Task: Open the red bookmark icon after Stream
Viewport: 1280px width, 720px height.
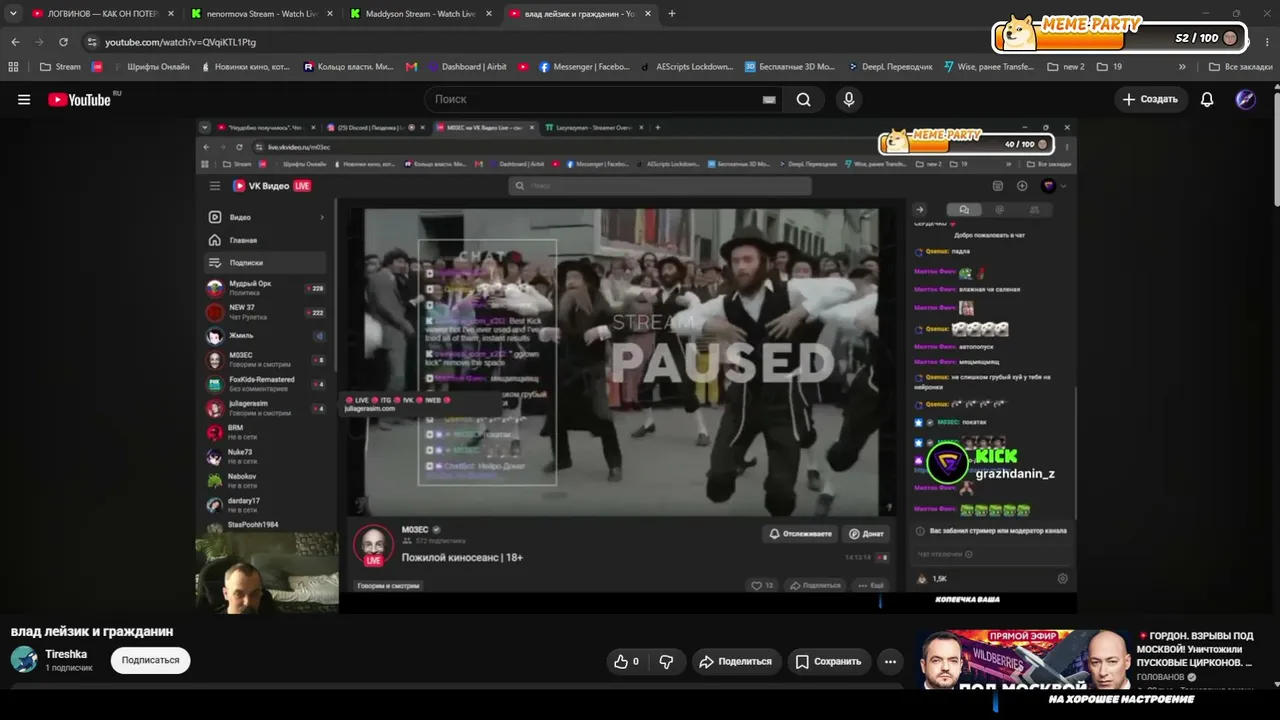Action: [x=97, y=67]
